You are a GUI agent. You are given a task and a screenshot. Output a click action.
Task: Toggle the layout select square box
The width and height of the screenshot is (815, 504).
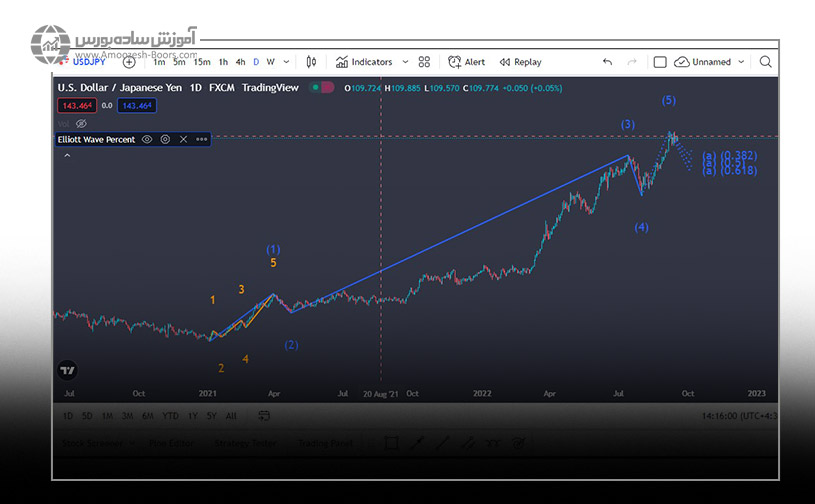click(x=660, y=62)
